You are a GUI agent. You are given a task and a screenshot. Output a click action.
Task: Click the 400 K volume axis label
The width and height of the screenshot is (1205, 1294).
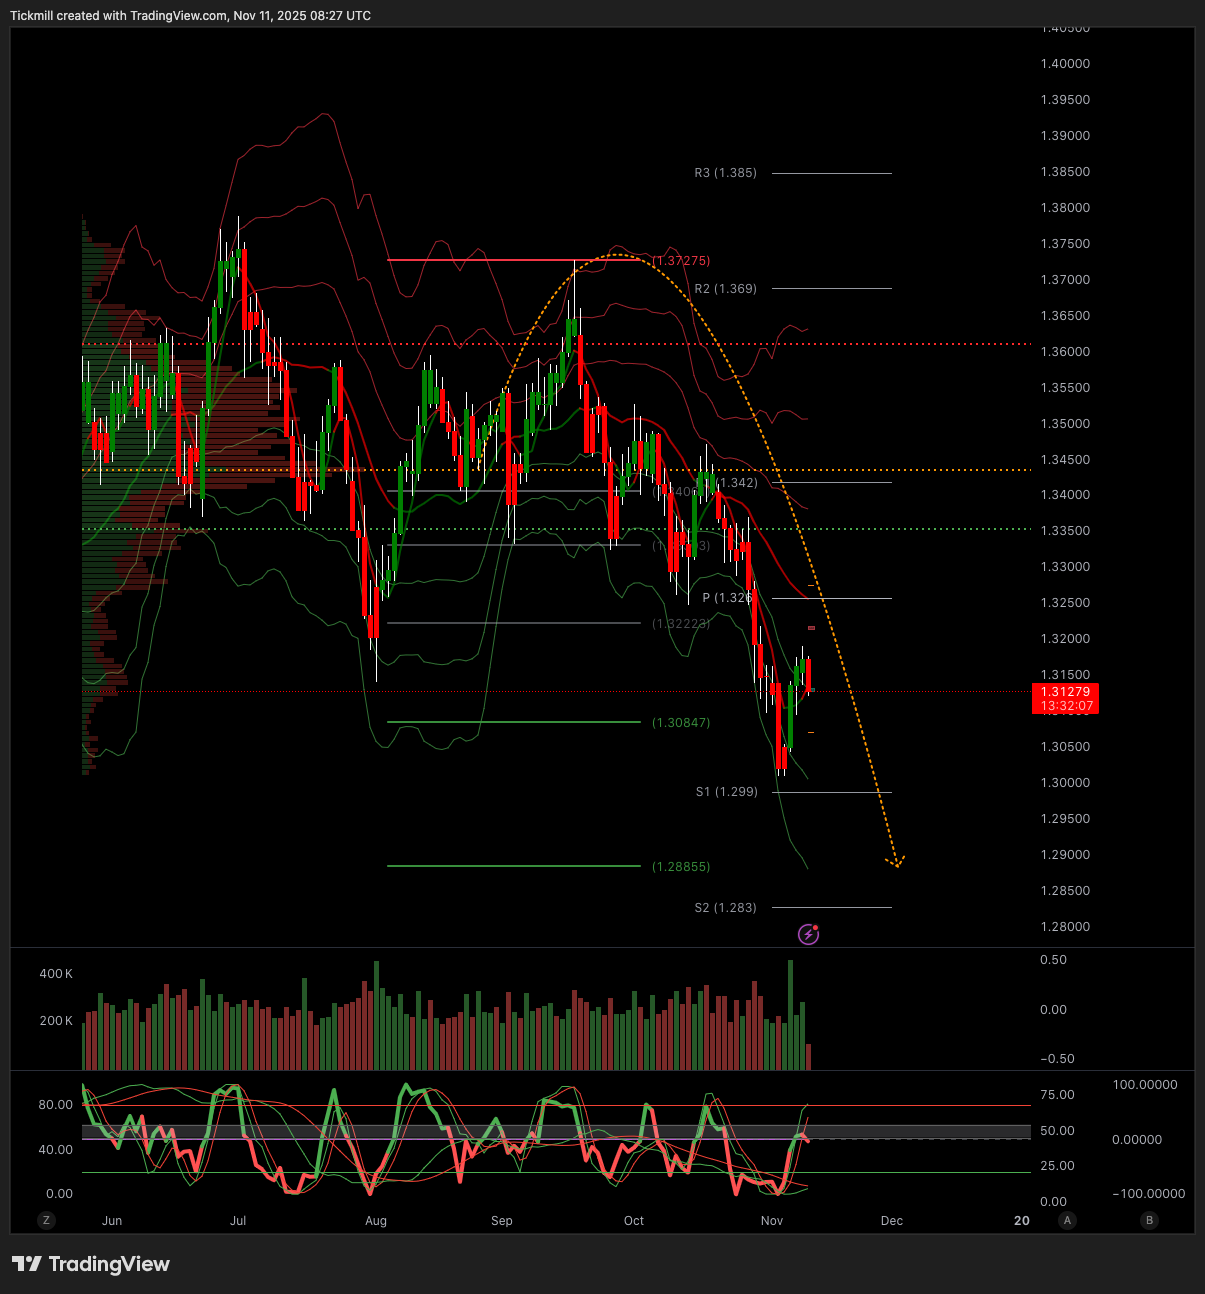click(x=56, y=974)
